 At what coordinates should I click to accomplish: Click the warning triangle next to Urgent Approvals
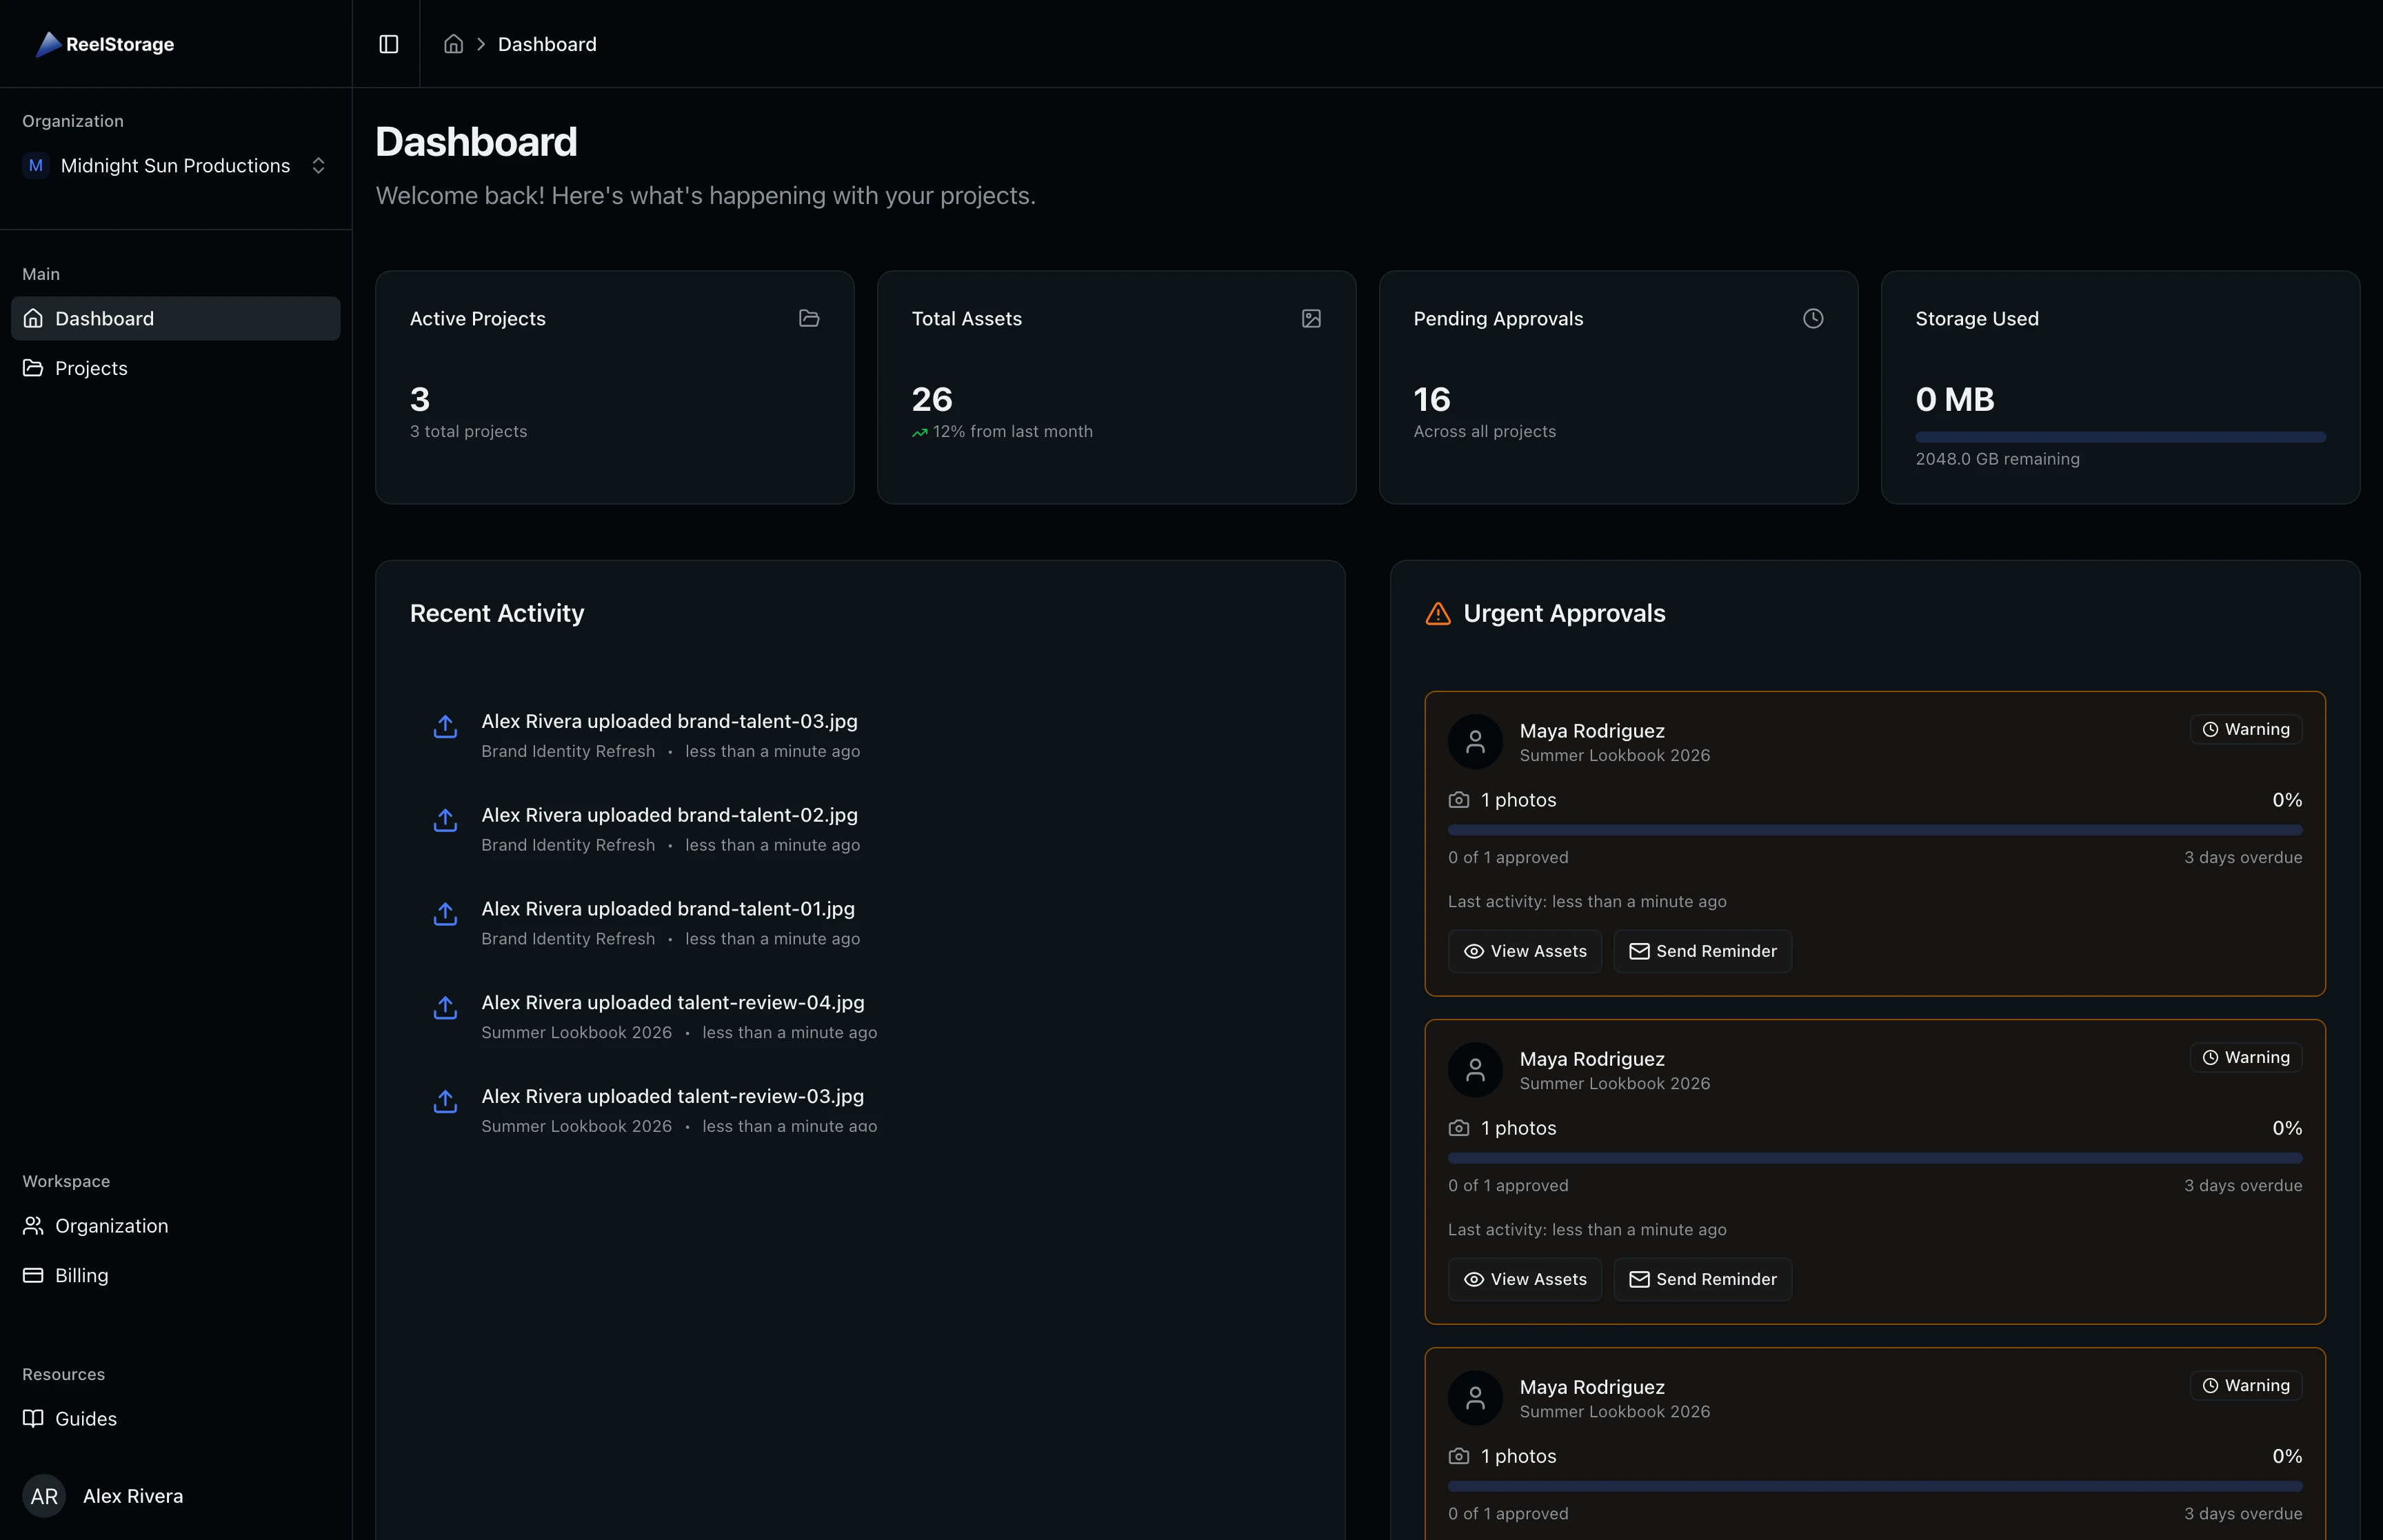[x=1437, y=614]
